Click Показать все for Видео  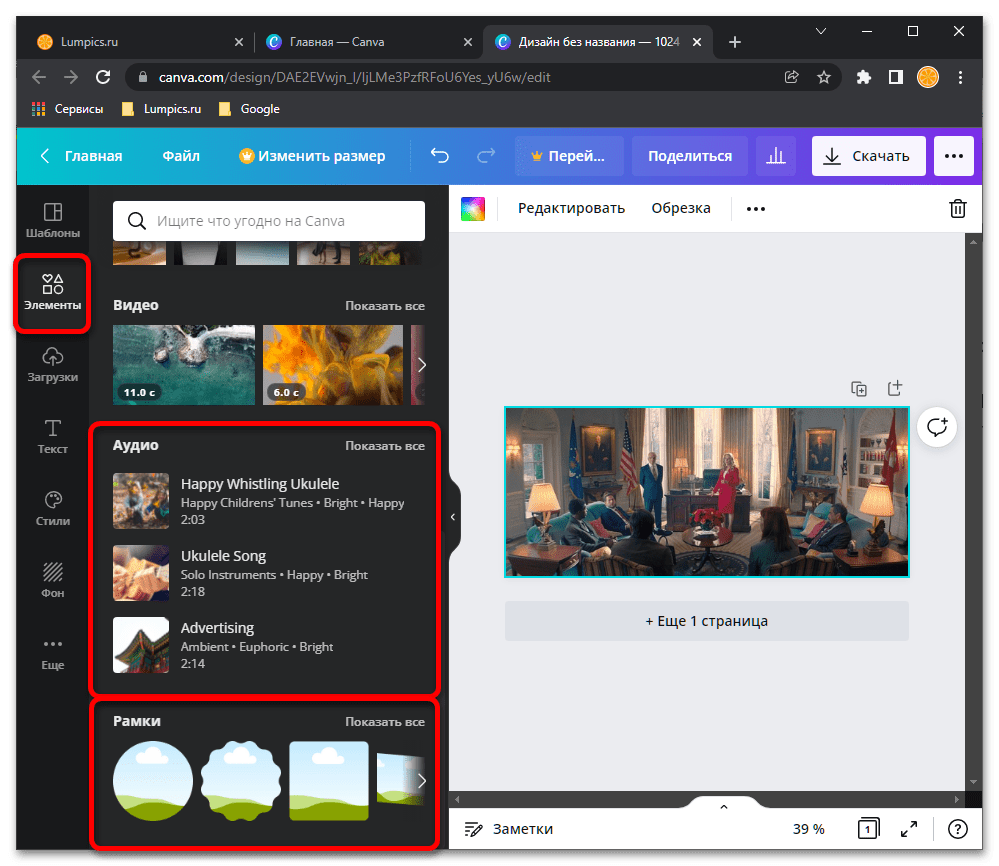tap(385, 306)
